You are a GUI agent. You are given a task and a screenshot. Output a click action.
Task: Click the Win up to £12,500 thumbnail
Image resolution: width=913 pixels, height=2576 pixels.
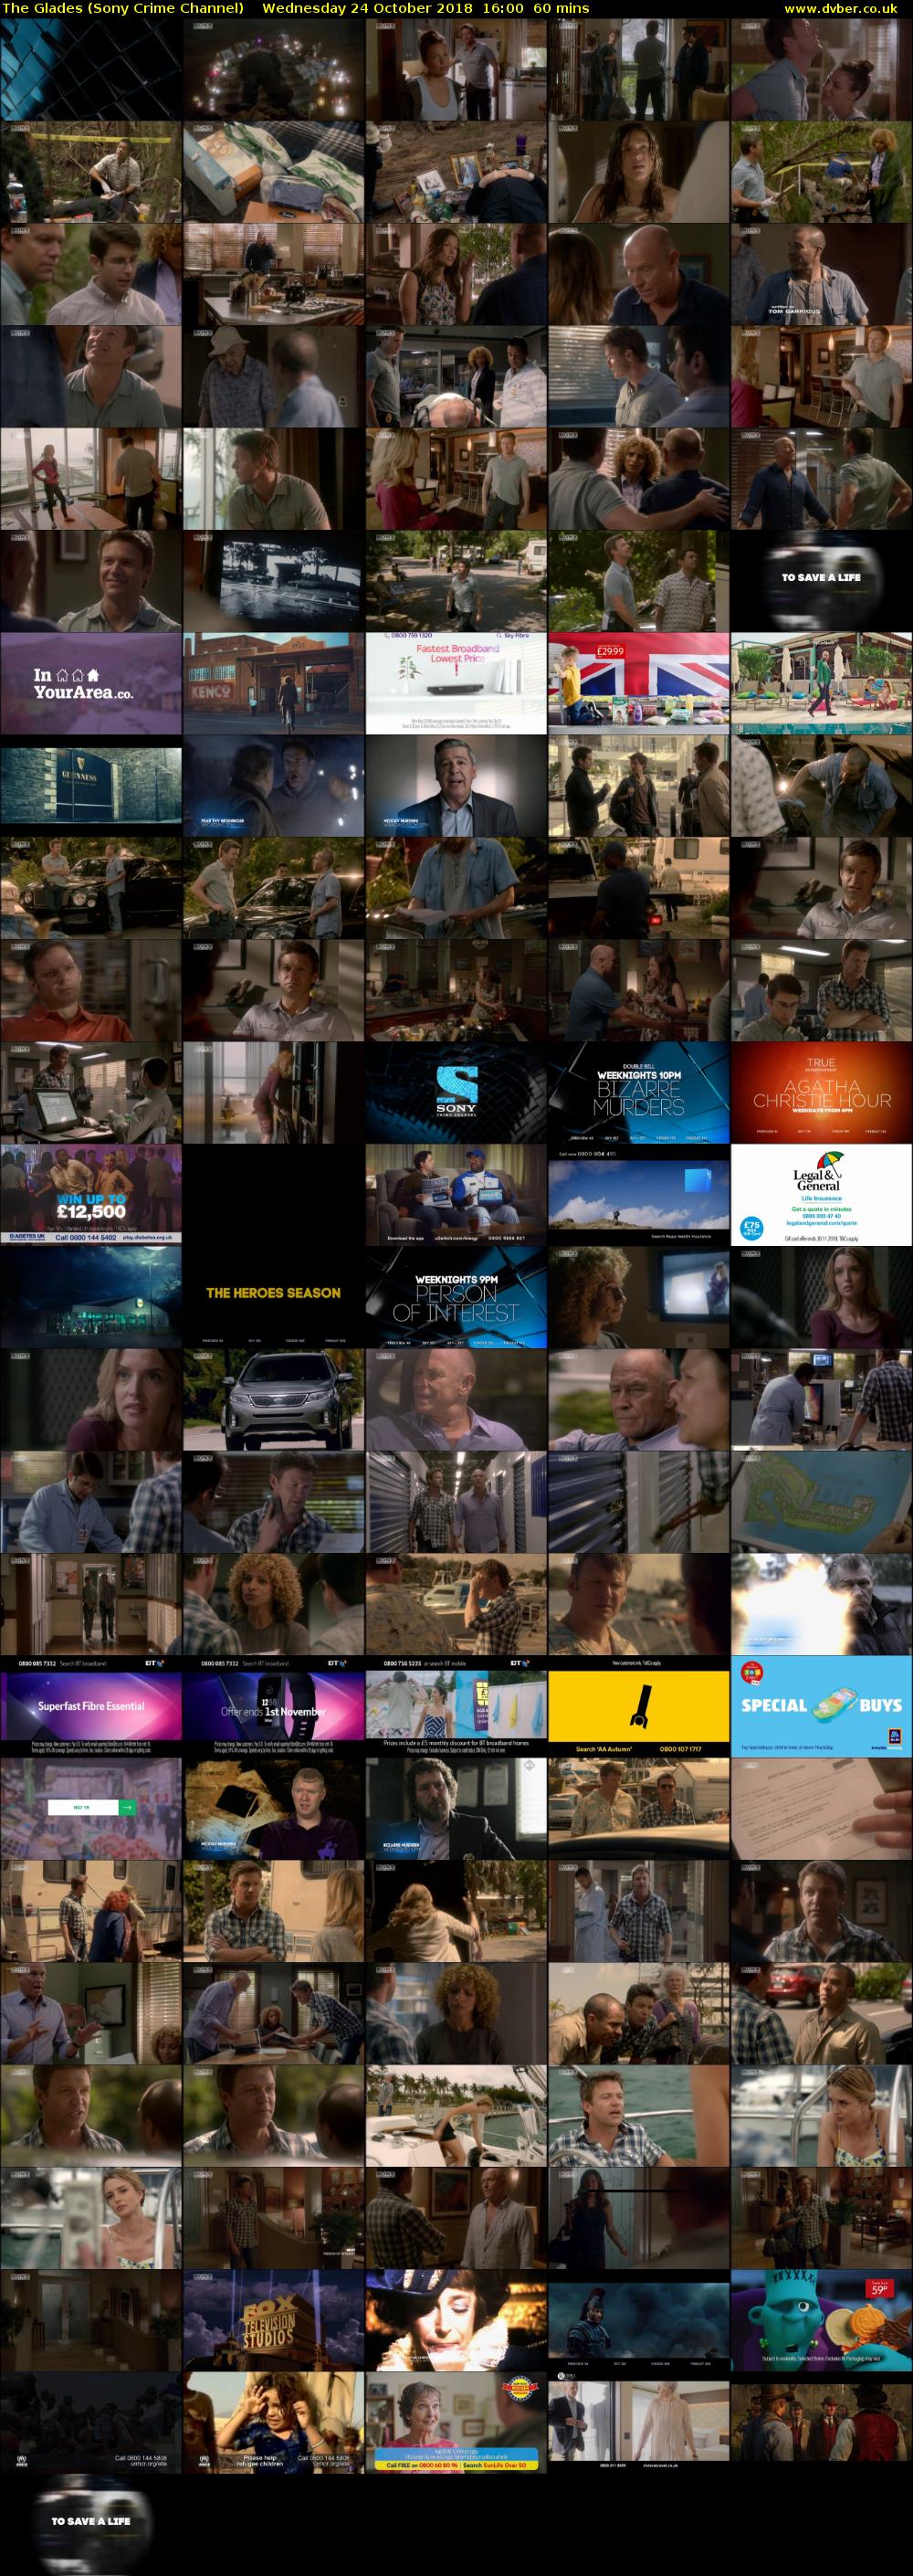tap(91, 1195)
